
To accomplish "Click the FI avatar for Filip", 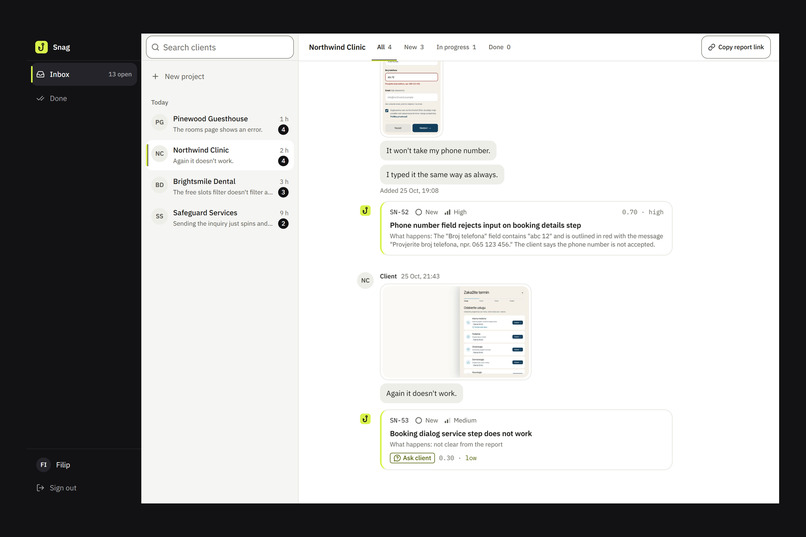I will (43, 465).
